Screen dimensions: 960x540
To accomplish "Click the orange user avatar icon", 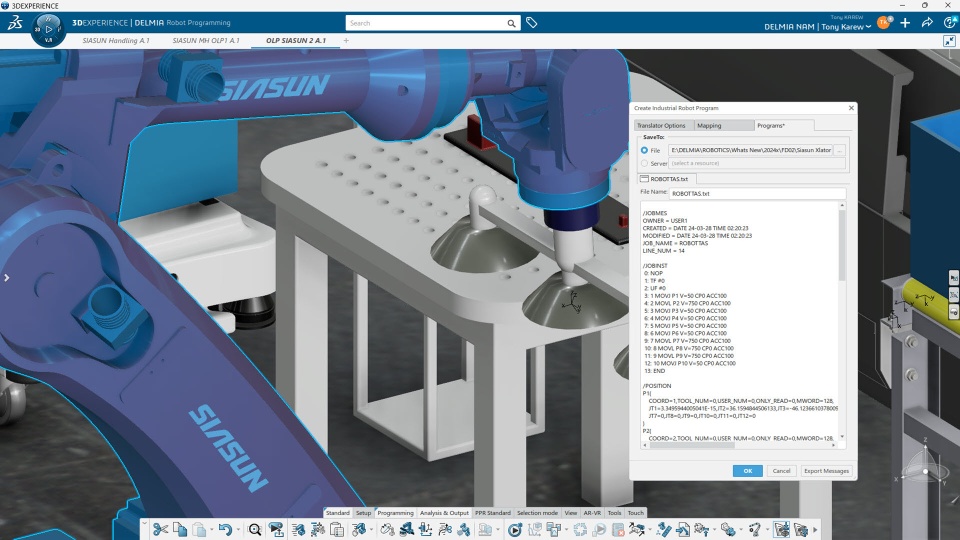I will pyautogui.click(x=883, y=23).
